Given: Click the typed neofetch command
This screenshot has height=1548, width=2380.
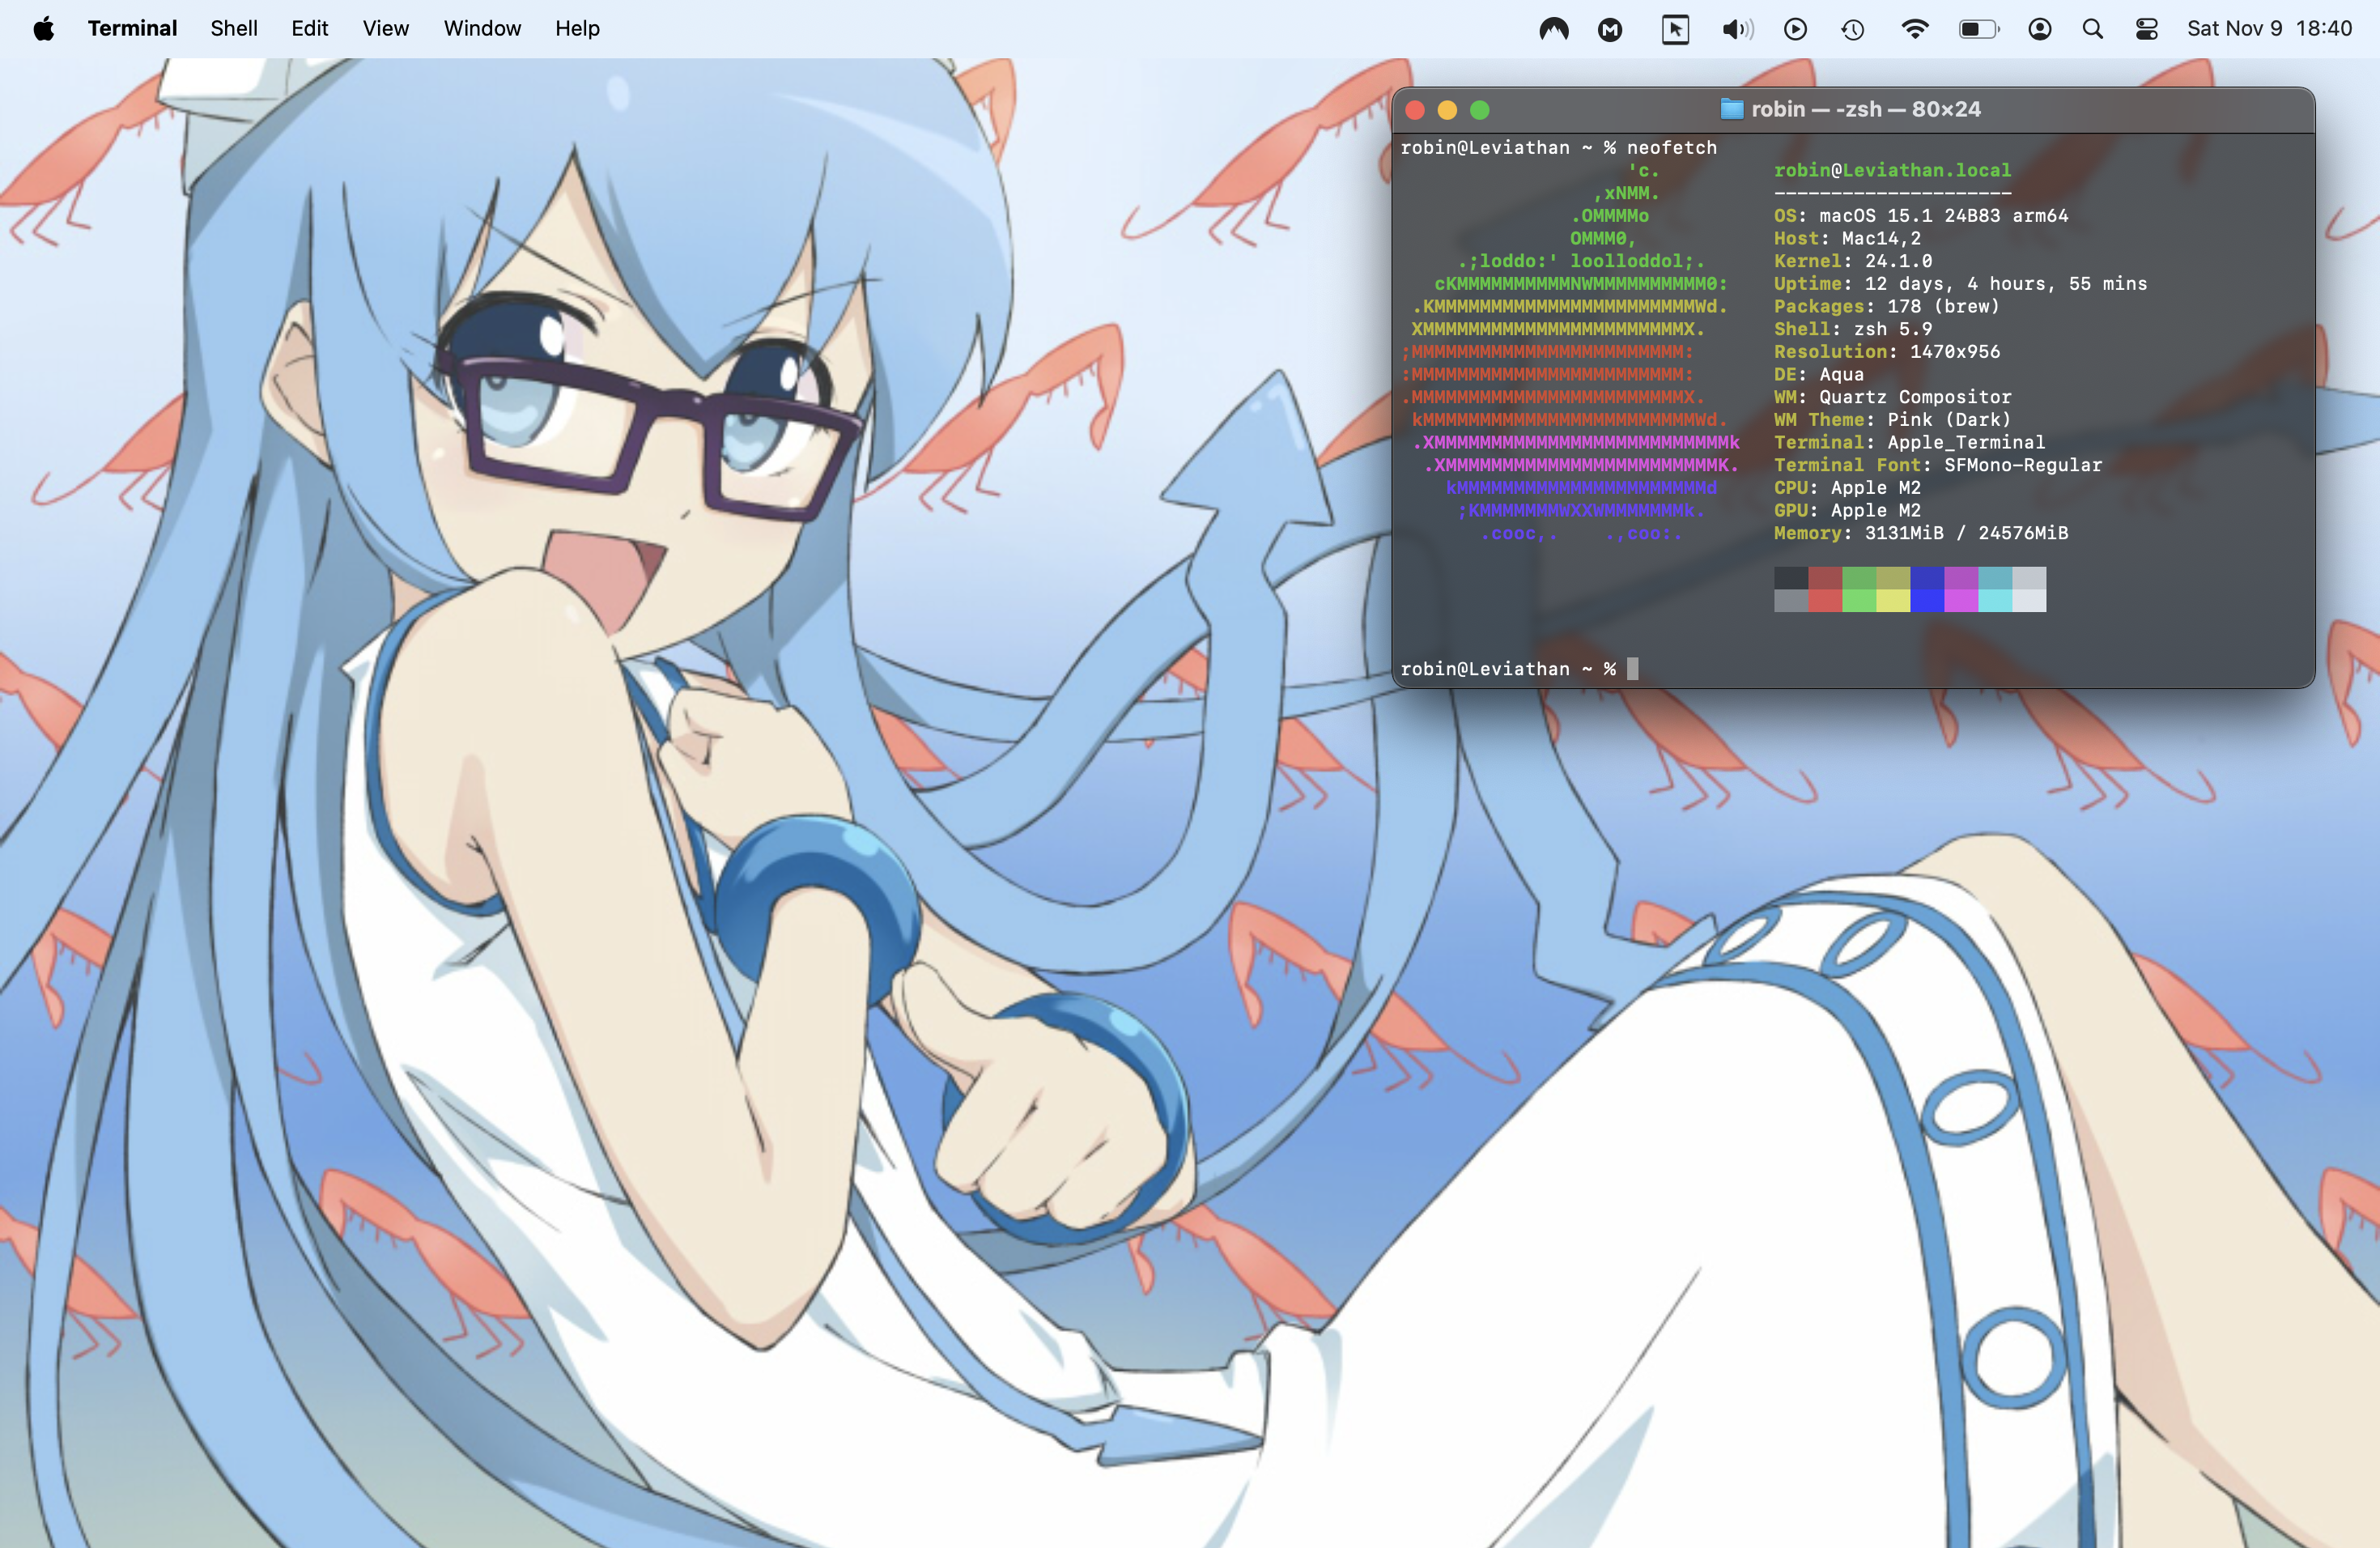Looking at the screenshot, I should [x=1671, y=148].
